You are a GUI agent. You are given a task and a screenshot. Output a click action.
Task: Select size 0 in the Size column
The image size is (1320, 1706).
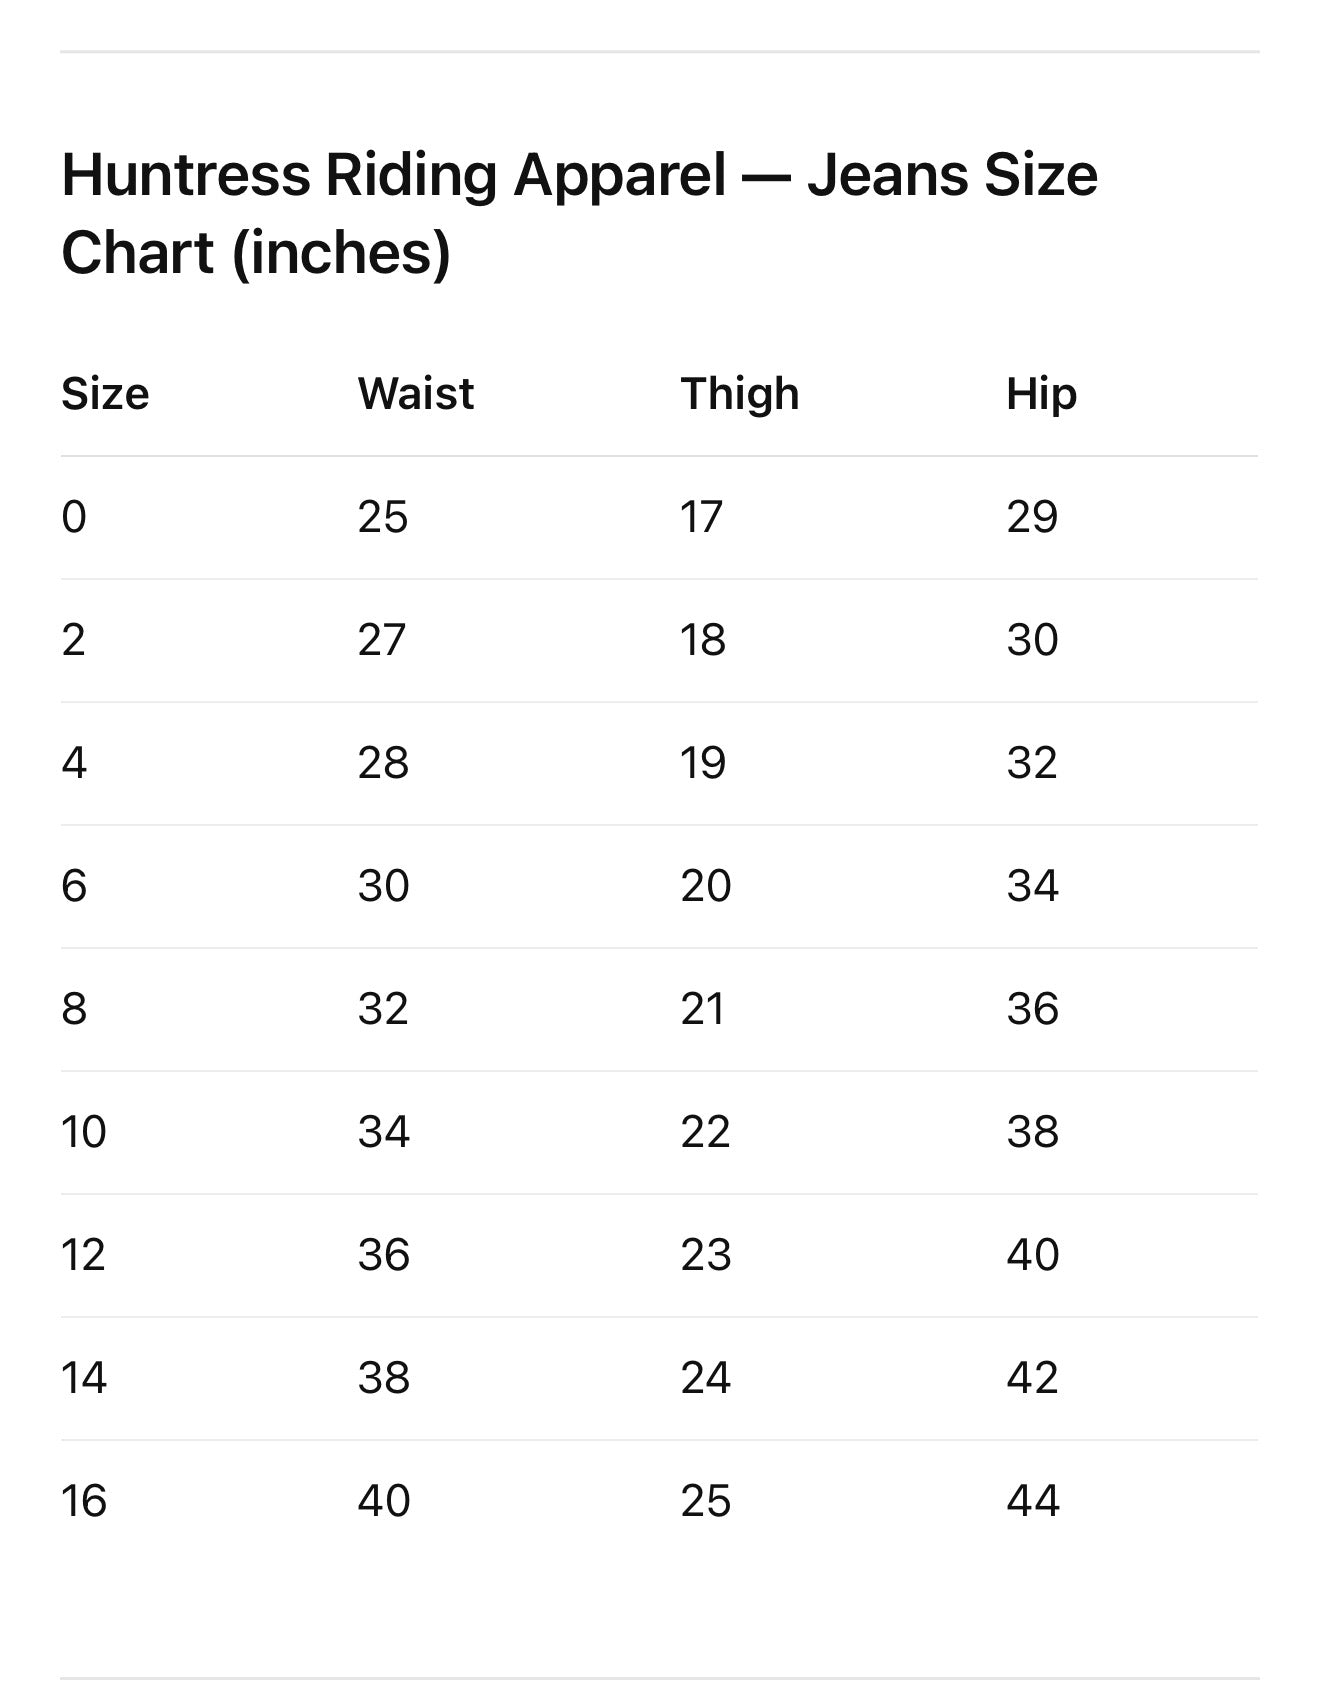(74, 517)
